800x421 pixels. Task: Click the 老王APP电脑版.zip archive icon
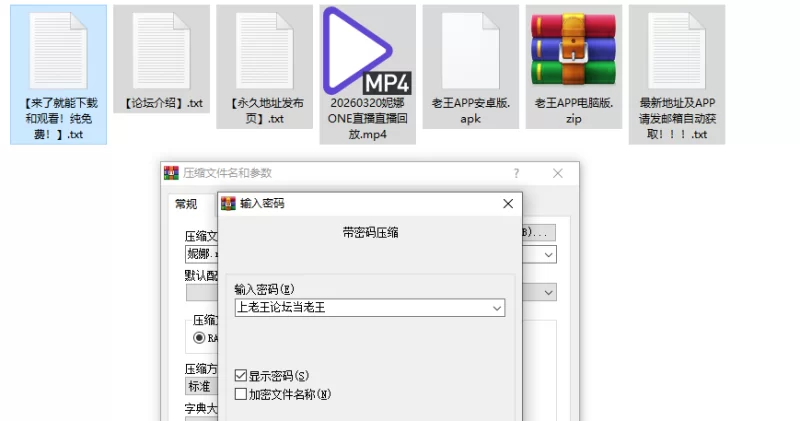point(573,50)
